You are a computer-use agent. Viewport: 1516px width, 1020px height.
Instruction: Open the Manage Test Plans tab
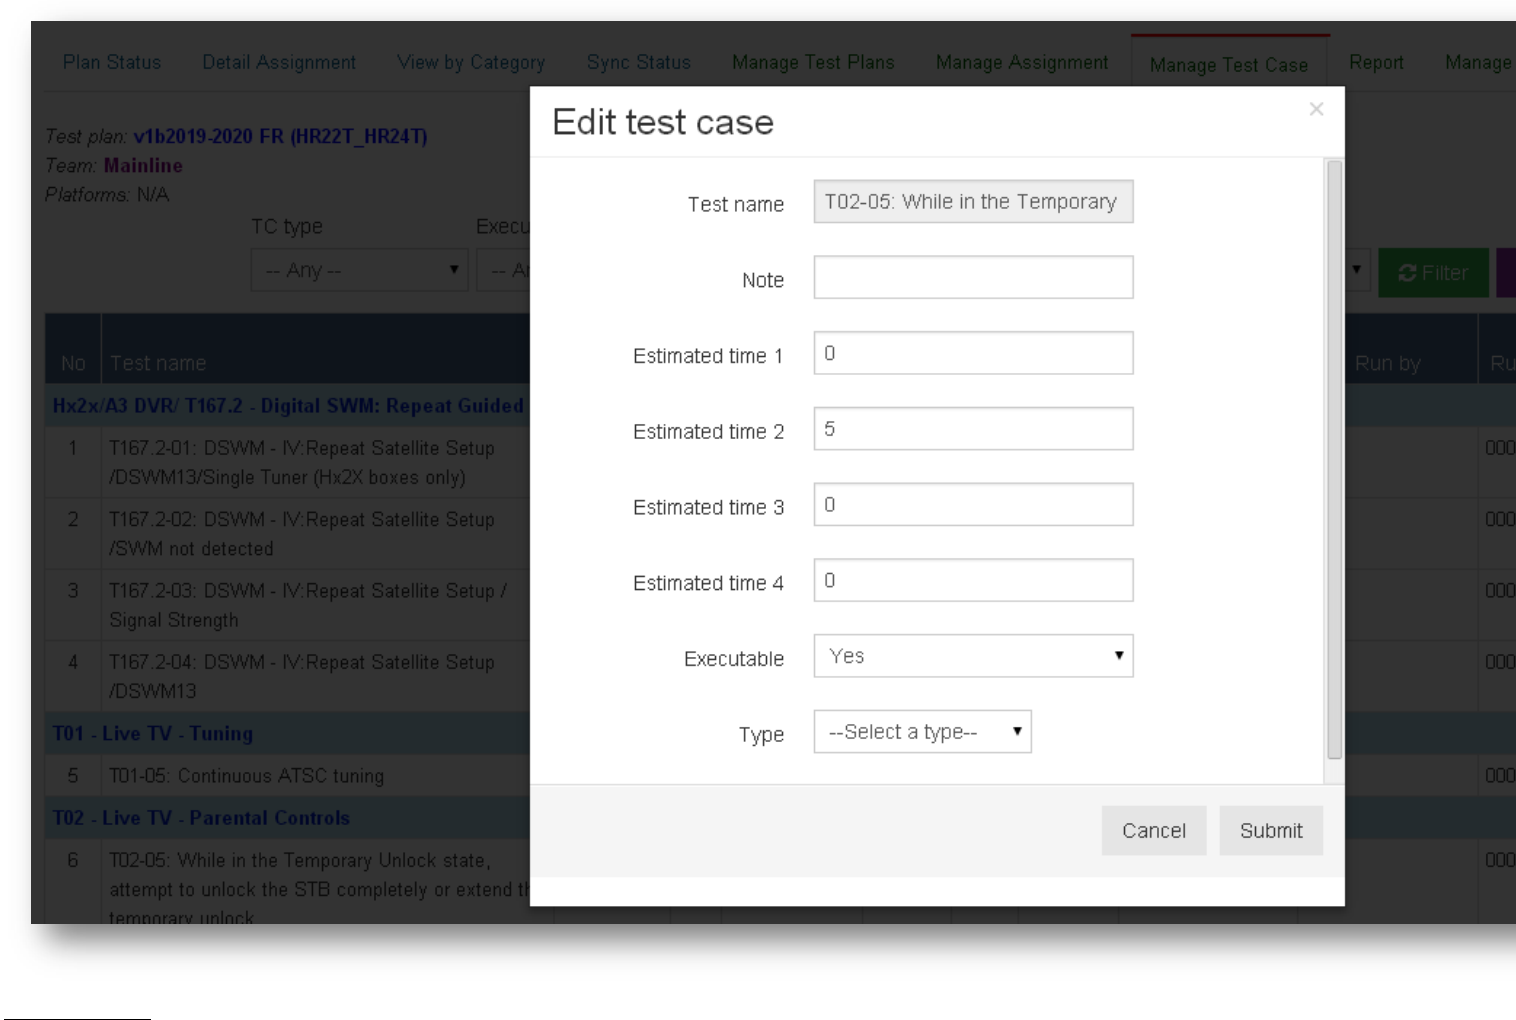click(x=813, y=62)
